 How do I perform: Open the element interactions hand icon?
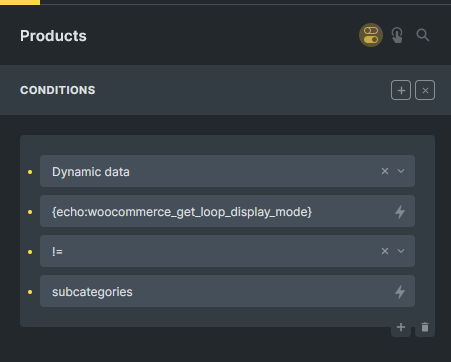point(397,35)
